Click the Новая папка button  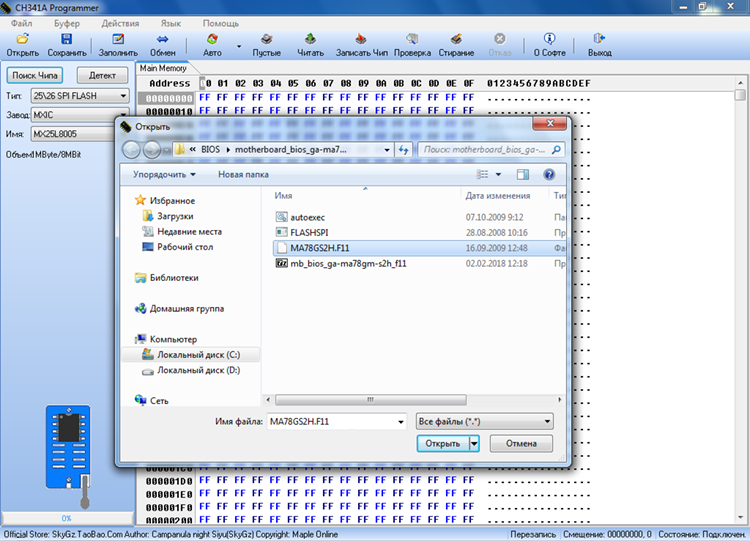pos(243,175)
